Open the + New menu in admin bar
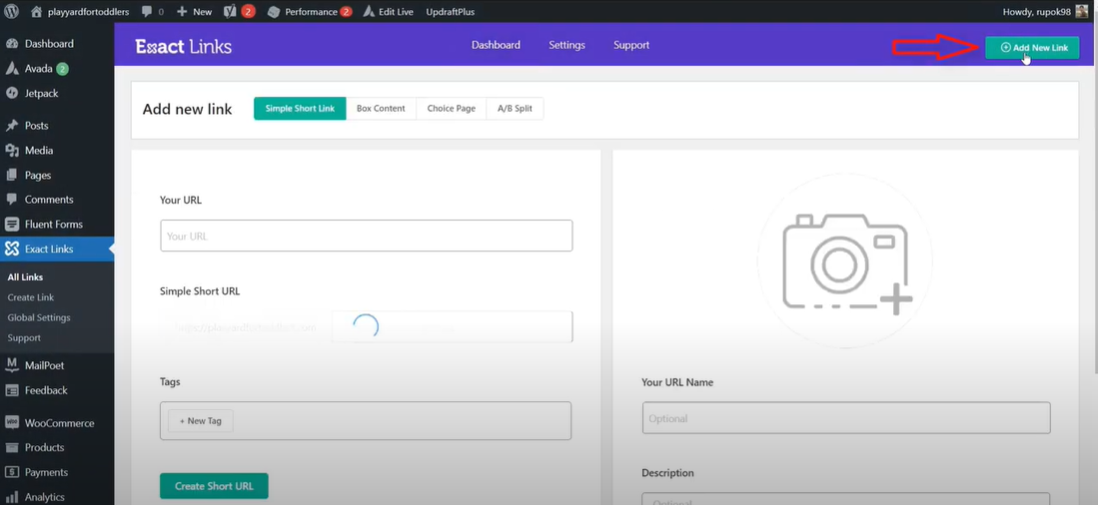 [x=194, y=11]
